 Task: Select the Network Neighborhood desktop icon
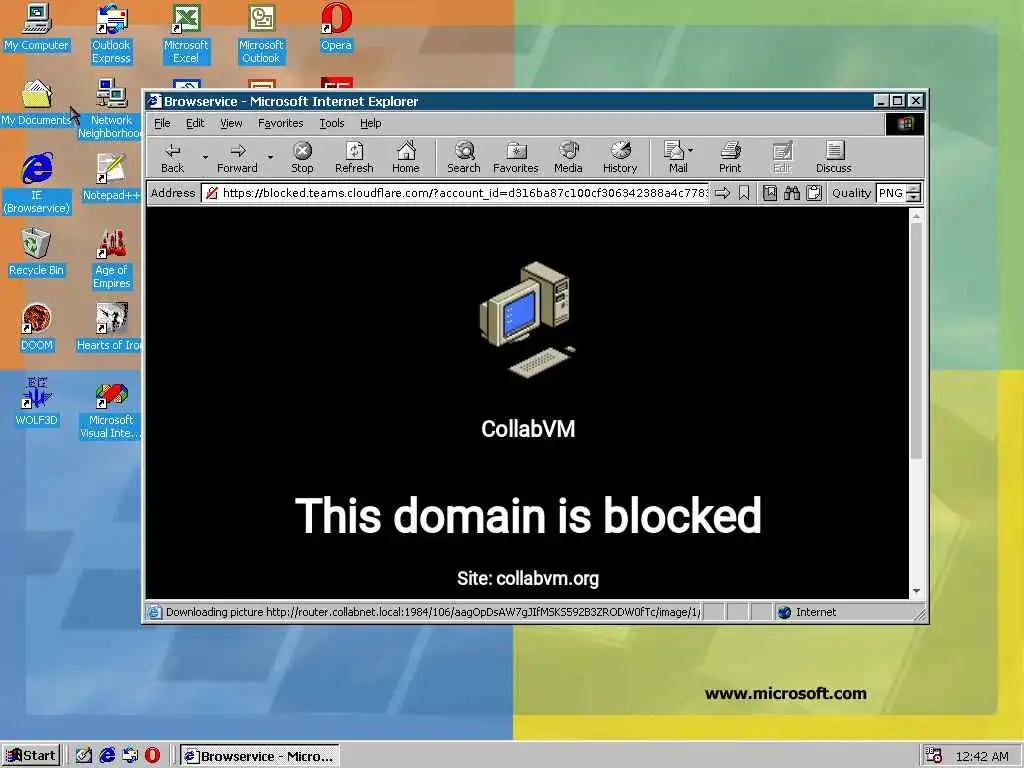111,109
